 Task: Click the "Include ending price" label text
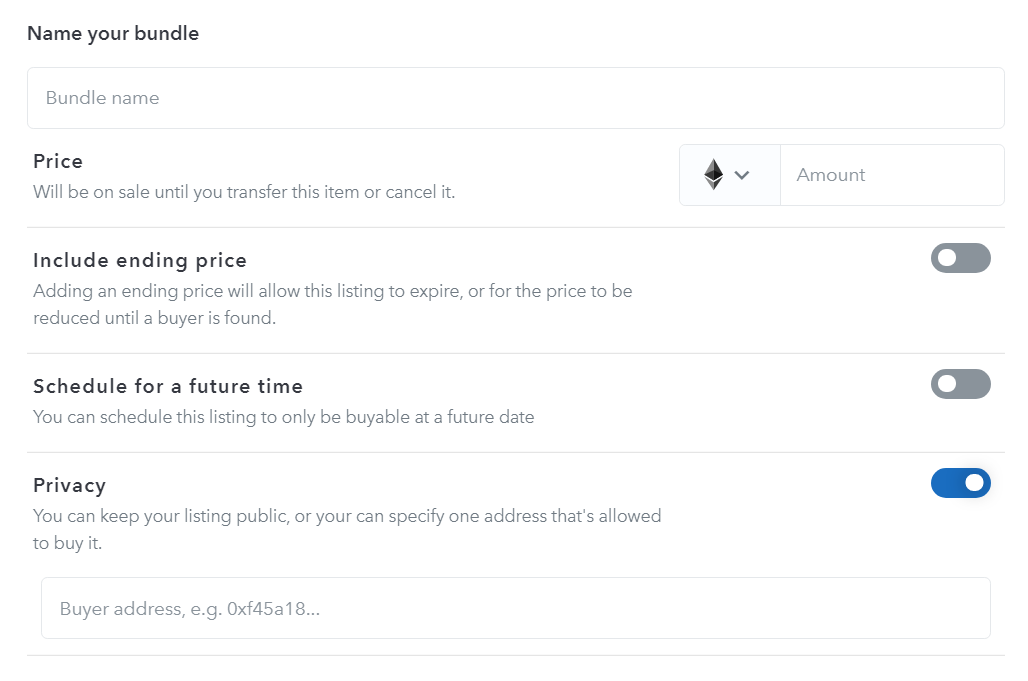coord(140,260)
